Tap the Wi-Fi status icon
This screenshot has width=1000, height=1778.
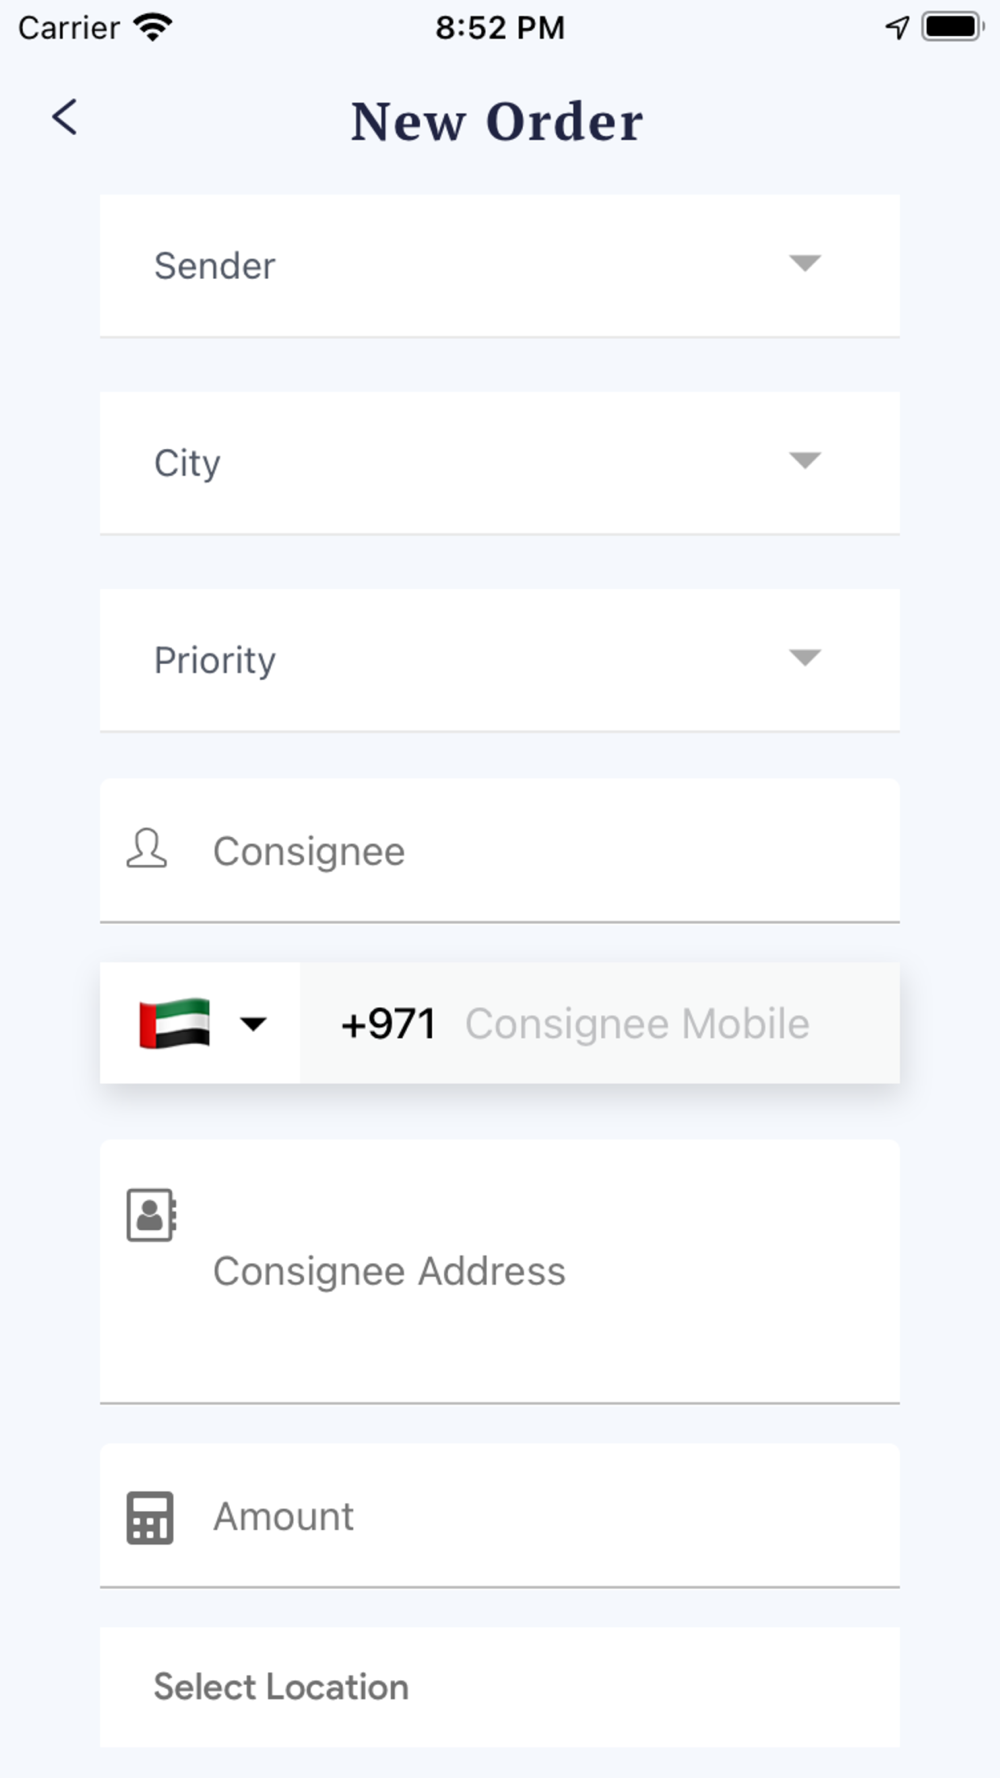[x=153, y=27]
